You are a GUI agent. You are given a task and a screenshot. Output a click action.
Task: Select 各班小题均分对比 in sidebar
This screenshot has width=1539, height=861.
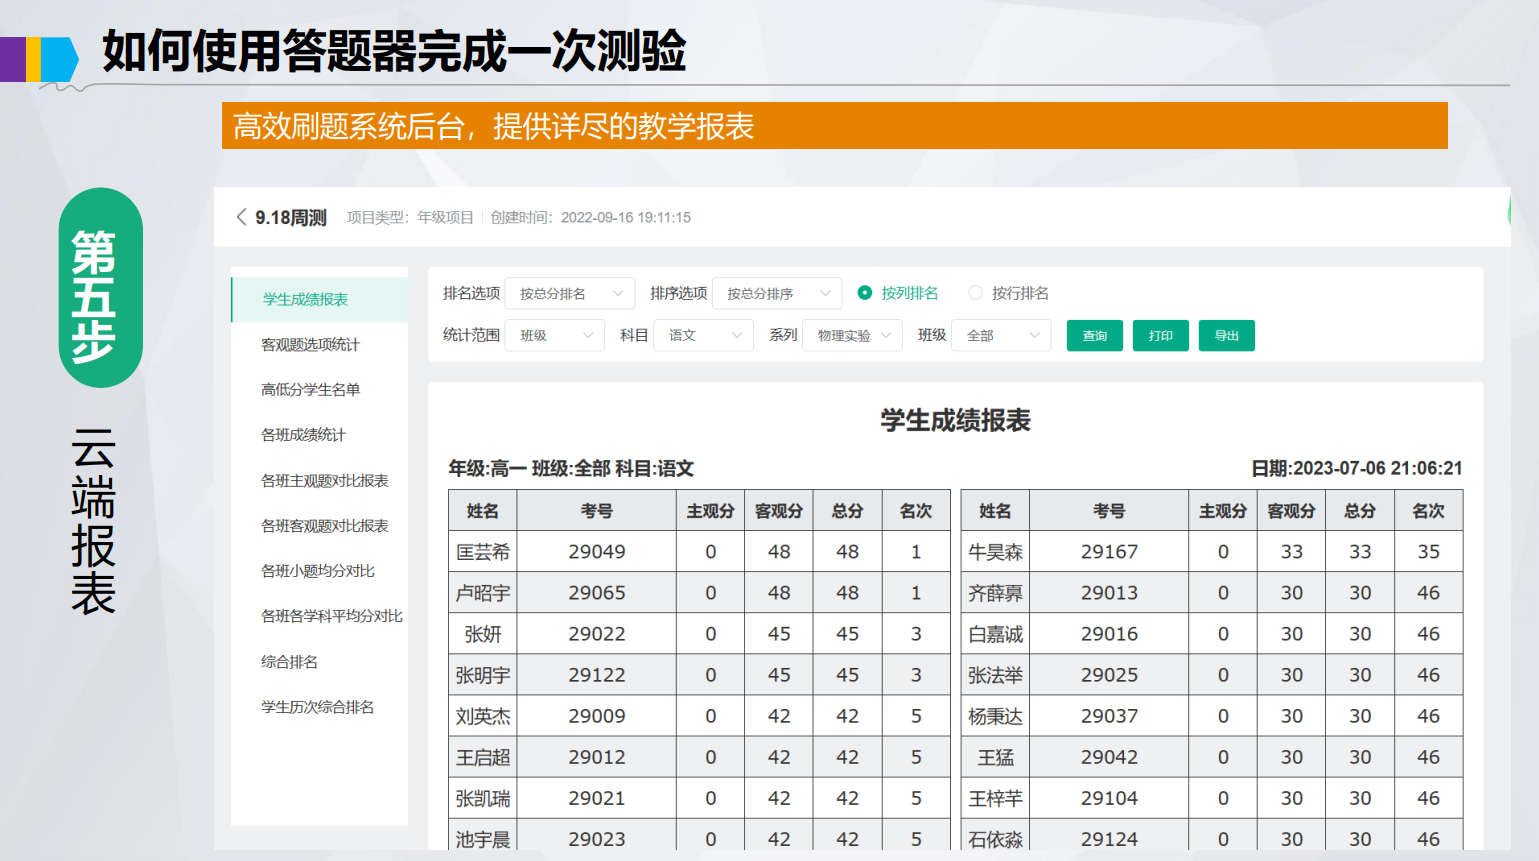318,571
